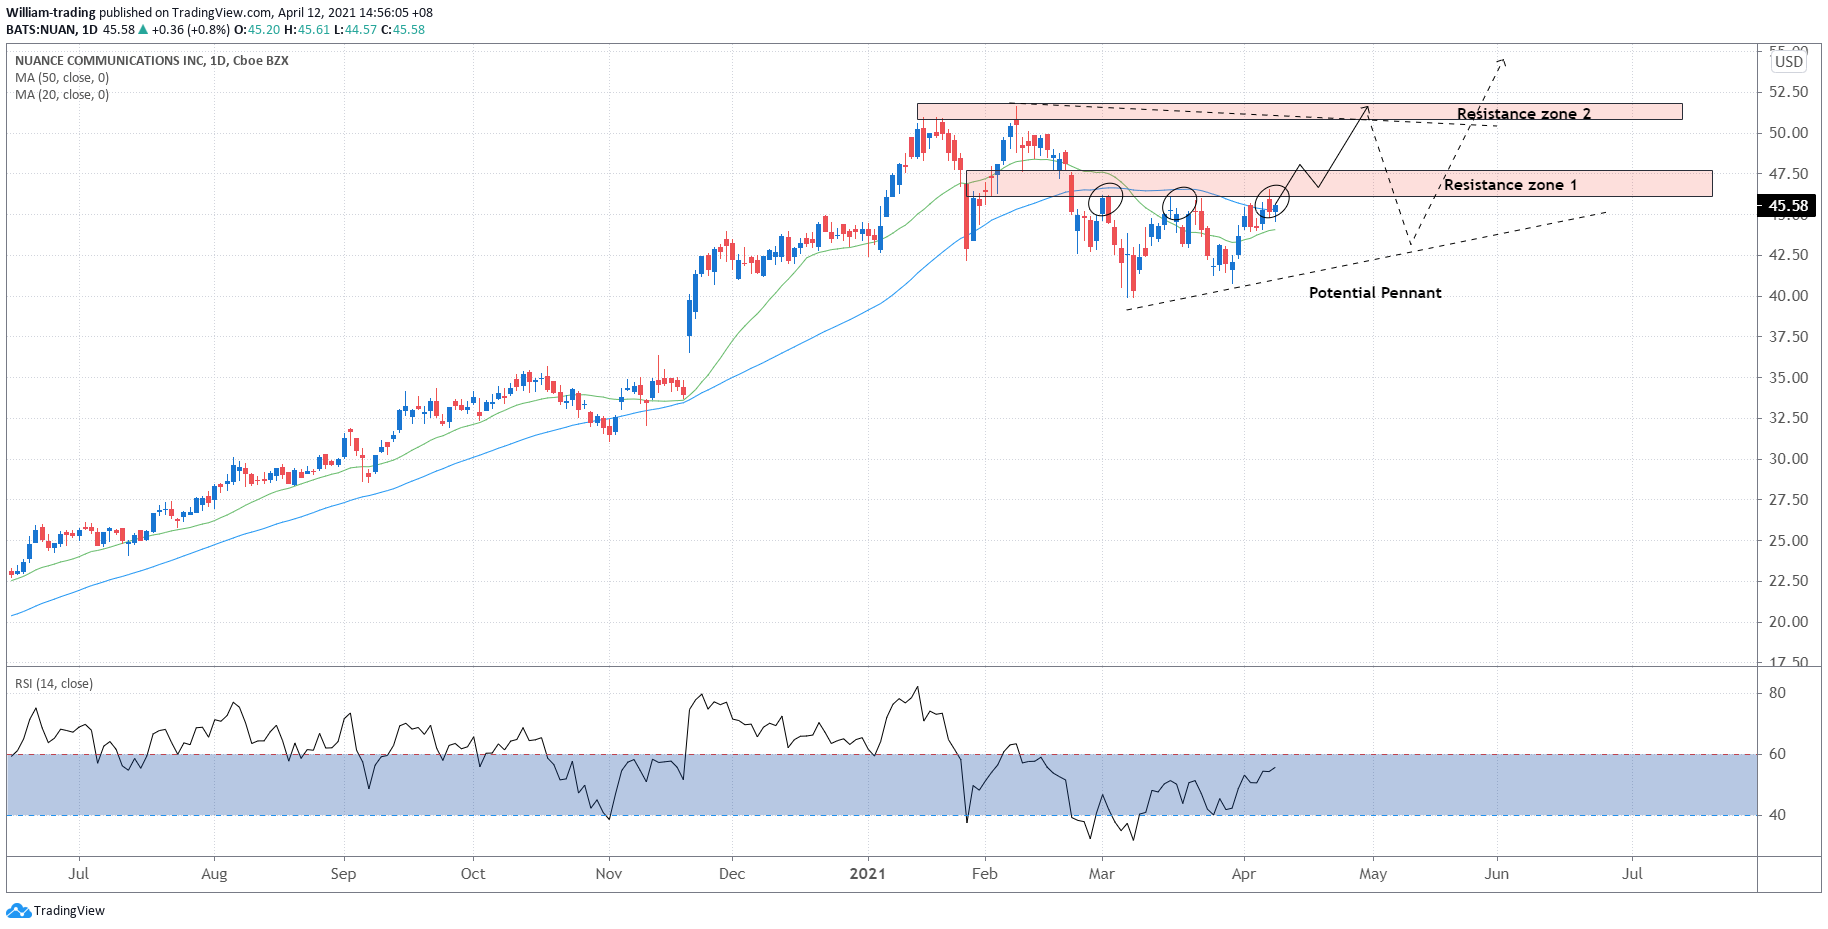Click the Potential Pennant annotation text
1828x929 pixels.
(x=1375, y=293)
